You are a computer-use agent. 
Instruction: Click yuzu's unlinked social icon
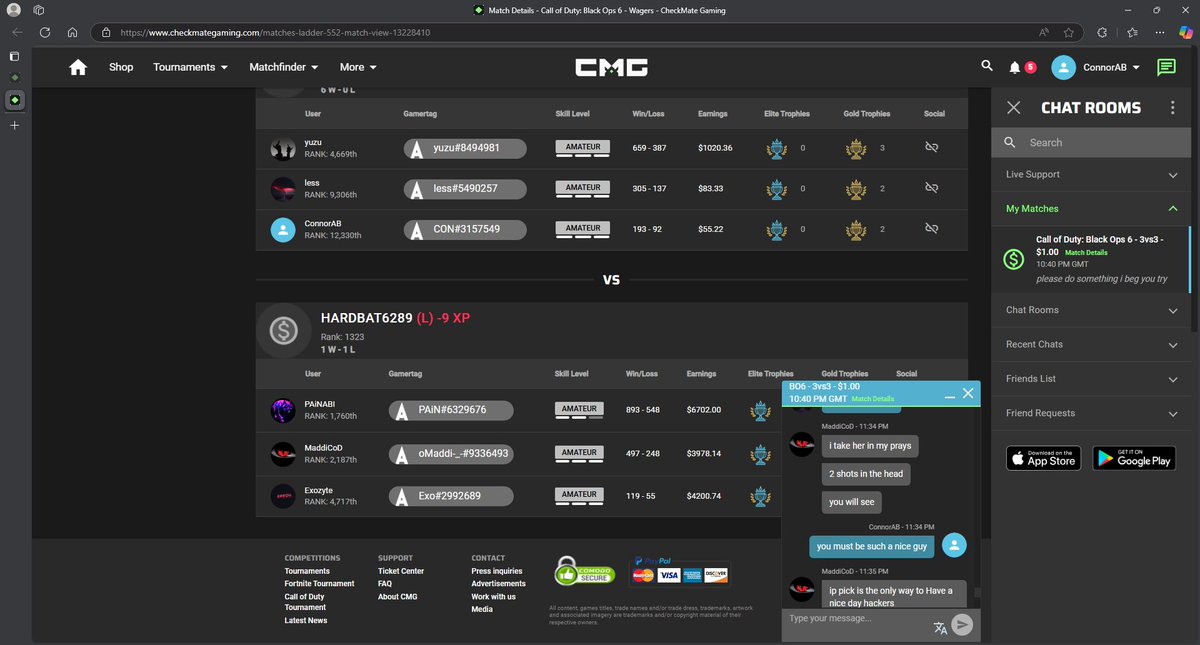pos(931,147)
